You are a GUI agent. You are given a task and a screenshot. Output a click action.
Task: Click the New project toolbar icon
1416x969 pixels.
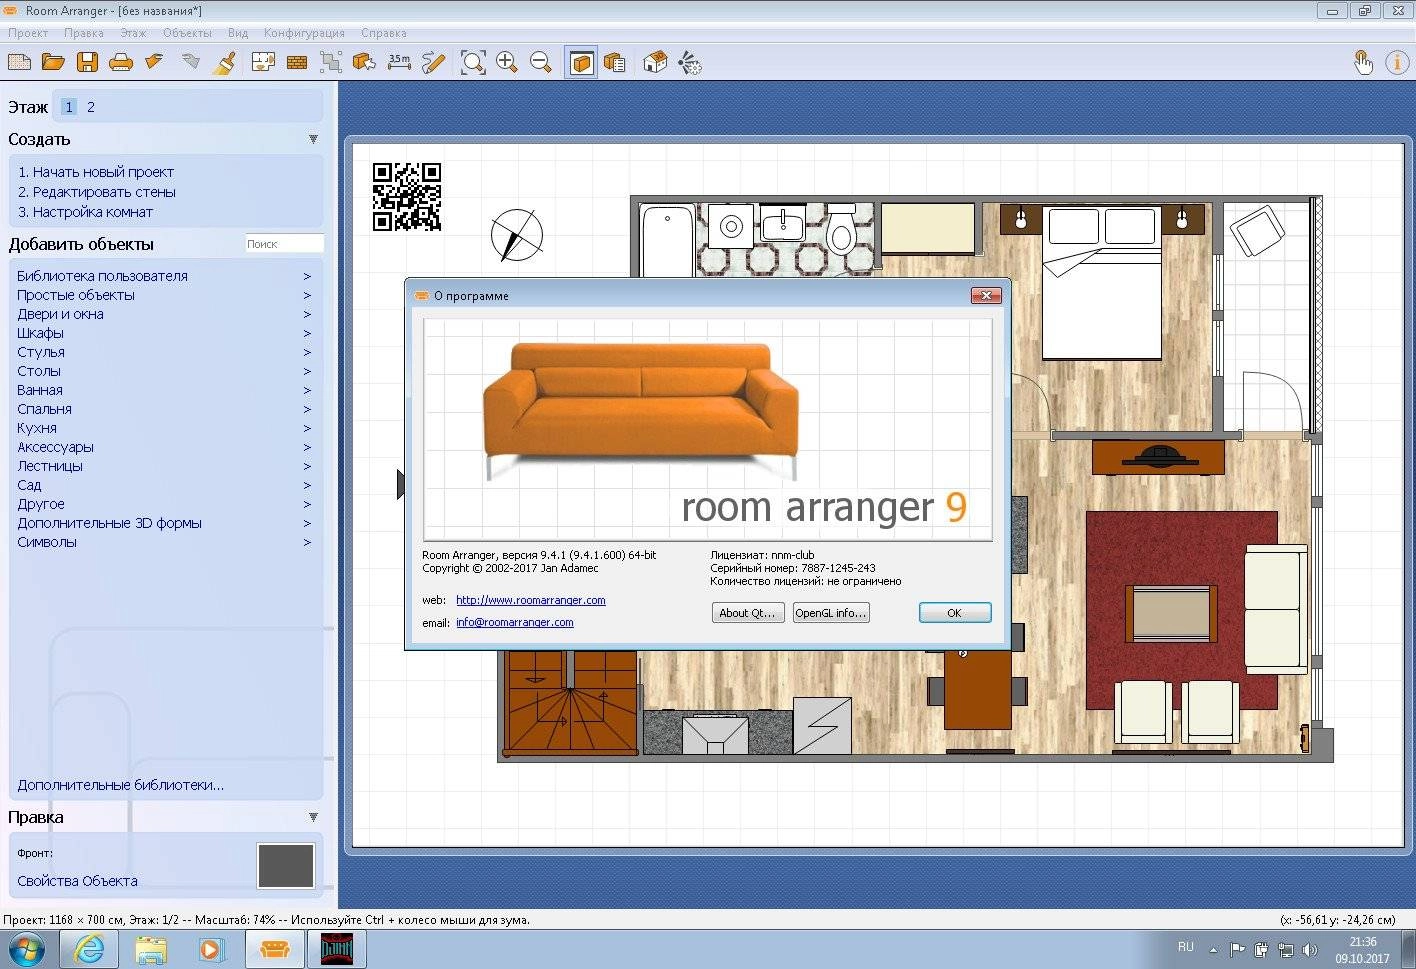click(x=19, y=62)
